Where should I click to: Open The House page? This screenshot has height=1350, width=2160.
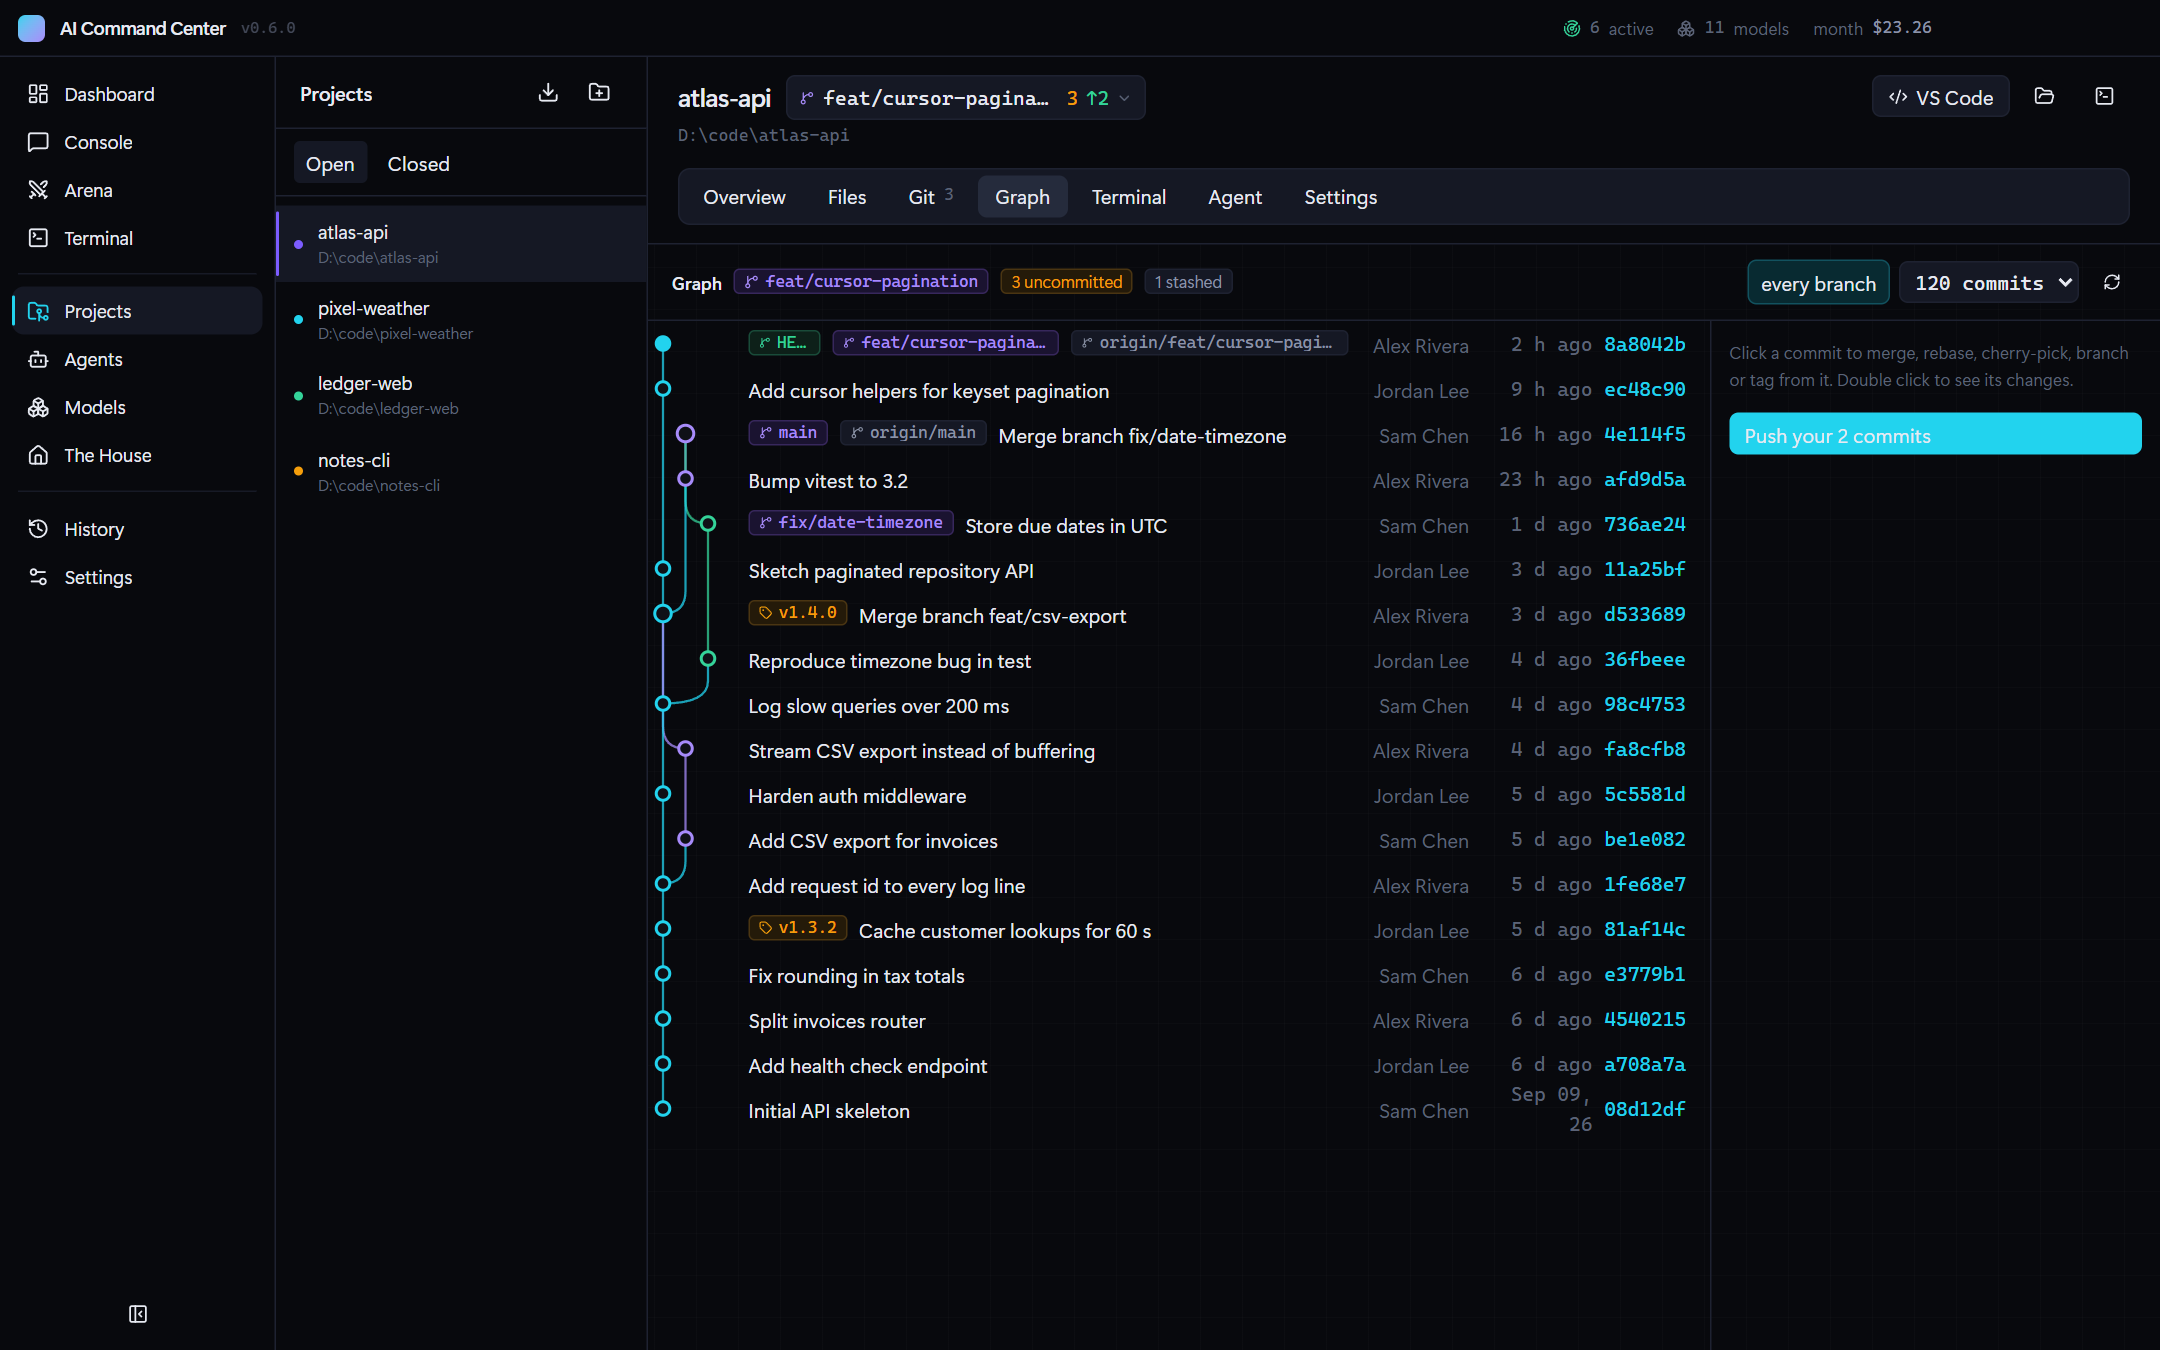coord(138,455)
